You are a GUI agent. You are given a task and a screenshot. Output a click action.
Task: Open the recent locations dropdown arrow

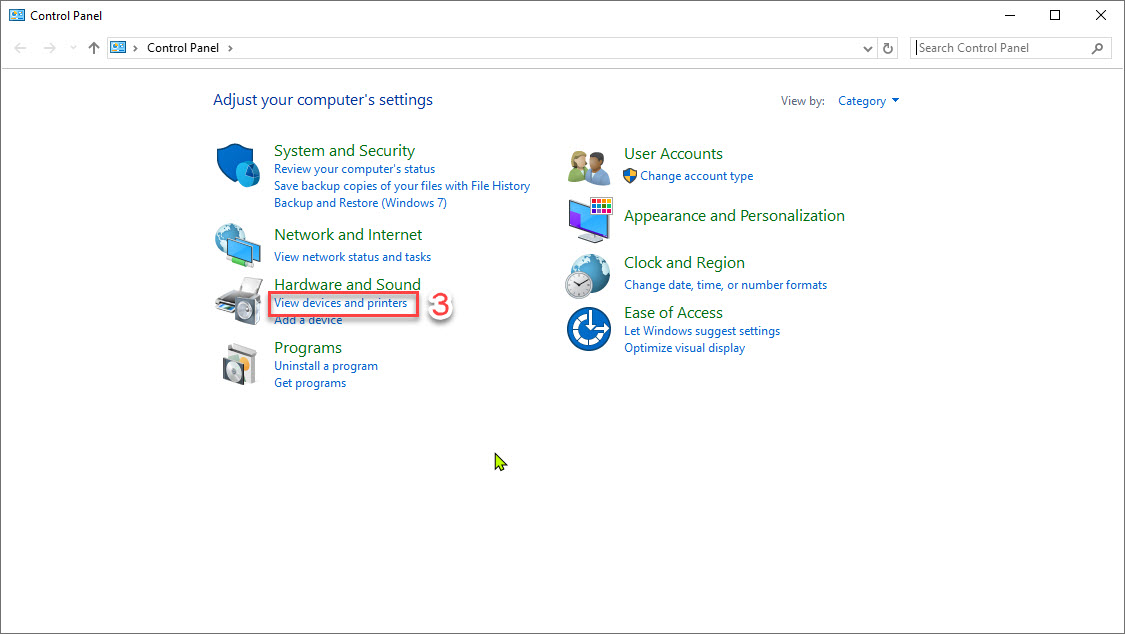[x=73, y=48]
